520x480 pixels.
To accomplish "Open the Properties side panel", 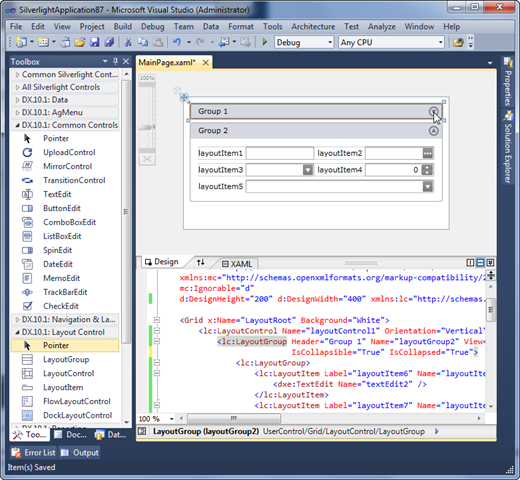I will click(507, 82).
